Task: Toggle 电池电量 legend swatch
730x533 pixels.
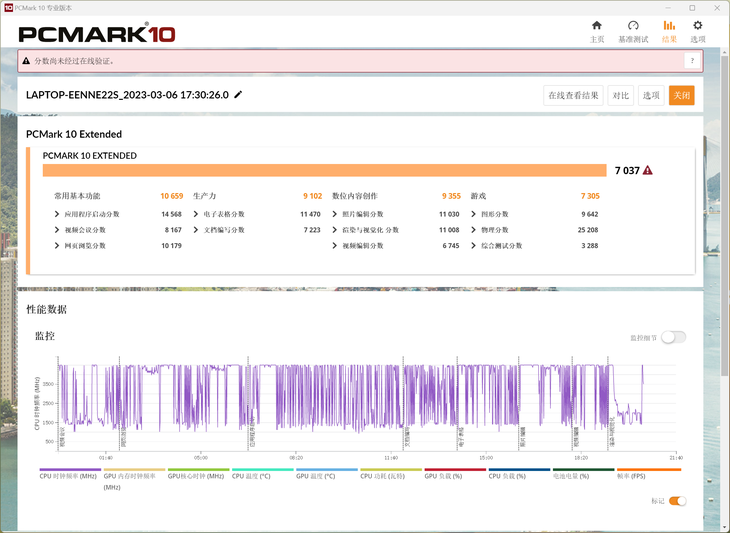Action: point(584,470)
